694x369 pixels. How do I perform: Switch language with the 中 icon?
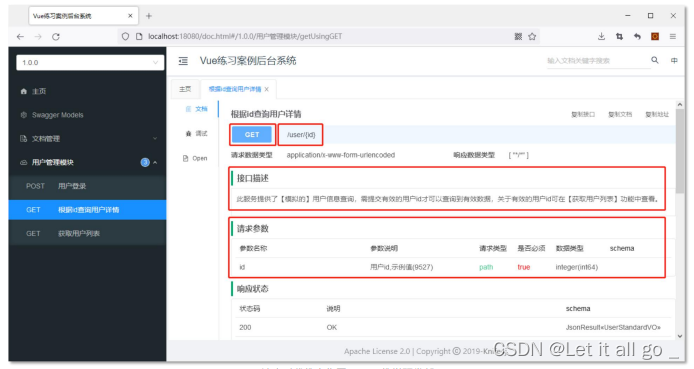point(674,61)
